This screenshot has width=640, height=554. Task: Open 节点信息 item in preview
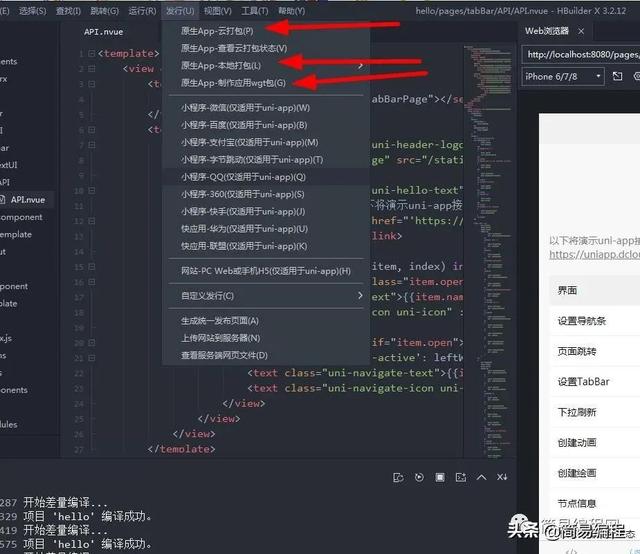click(595, 503)
